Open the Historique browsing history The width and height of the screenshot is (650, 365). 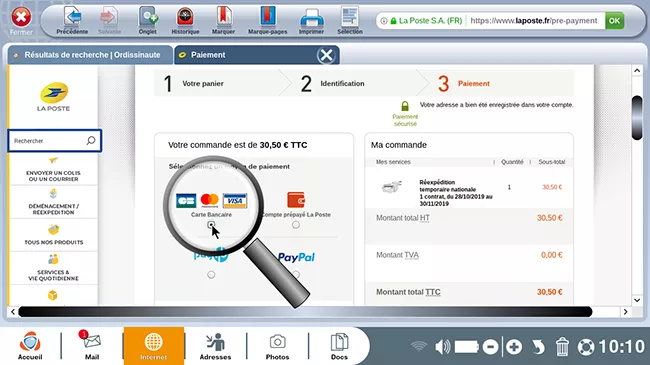click(185, 21)
